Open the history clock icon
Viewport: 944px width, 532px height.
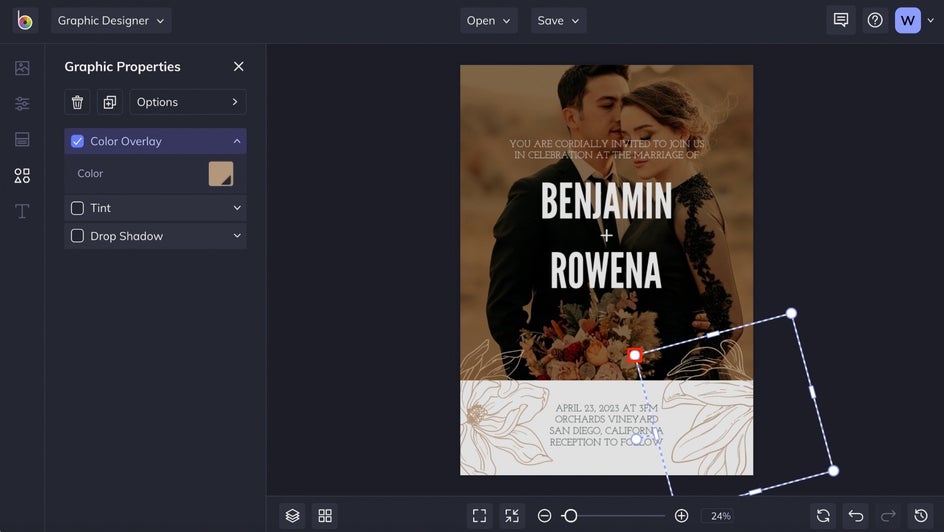pyautogui.click(x=921, y=516)
